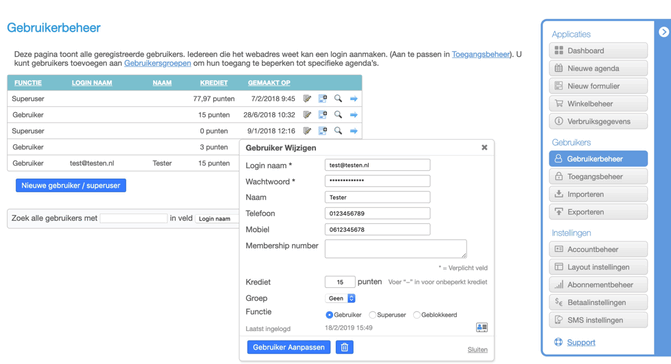The width and height of the screenshot is (671, 364).
Task: Follow the Gebruikersgroepen link in description
Action: coord(157,63)
